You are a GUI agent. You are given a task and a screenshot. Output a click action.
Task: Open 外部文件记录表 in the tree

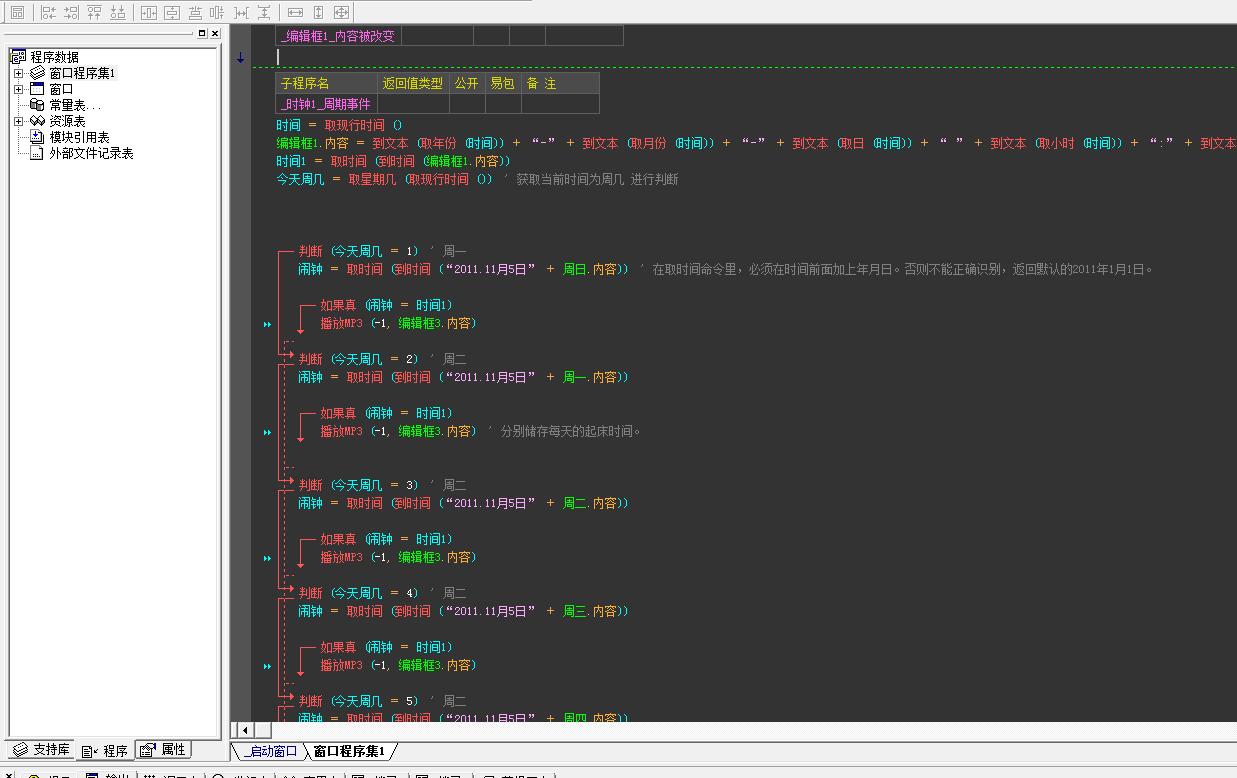(91, 153)
